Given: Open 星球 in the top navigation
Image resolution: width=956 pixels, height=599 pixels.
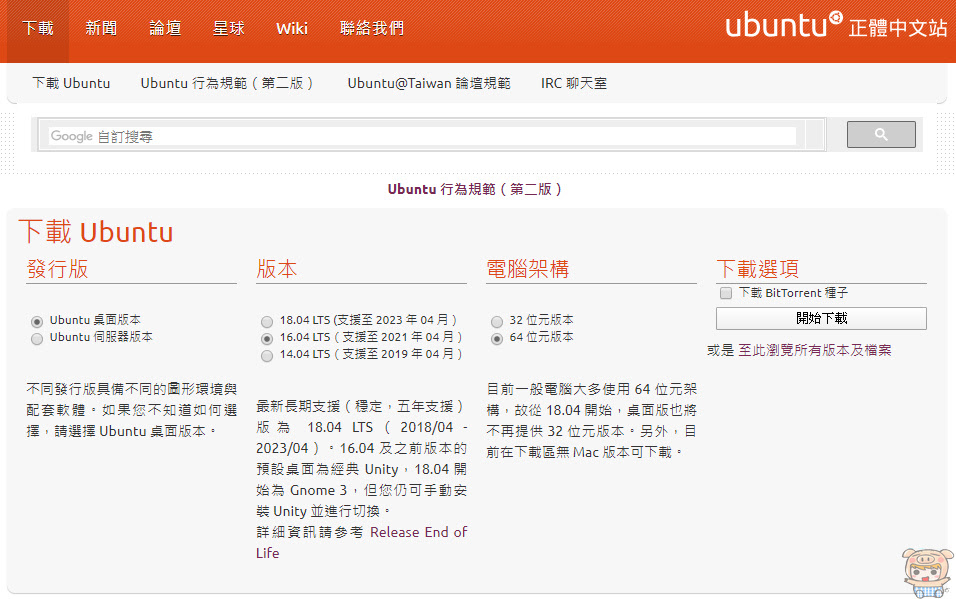Looking at the screenshot, I should point(229,28).
